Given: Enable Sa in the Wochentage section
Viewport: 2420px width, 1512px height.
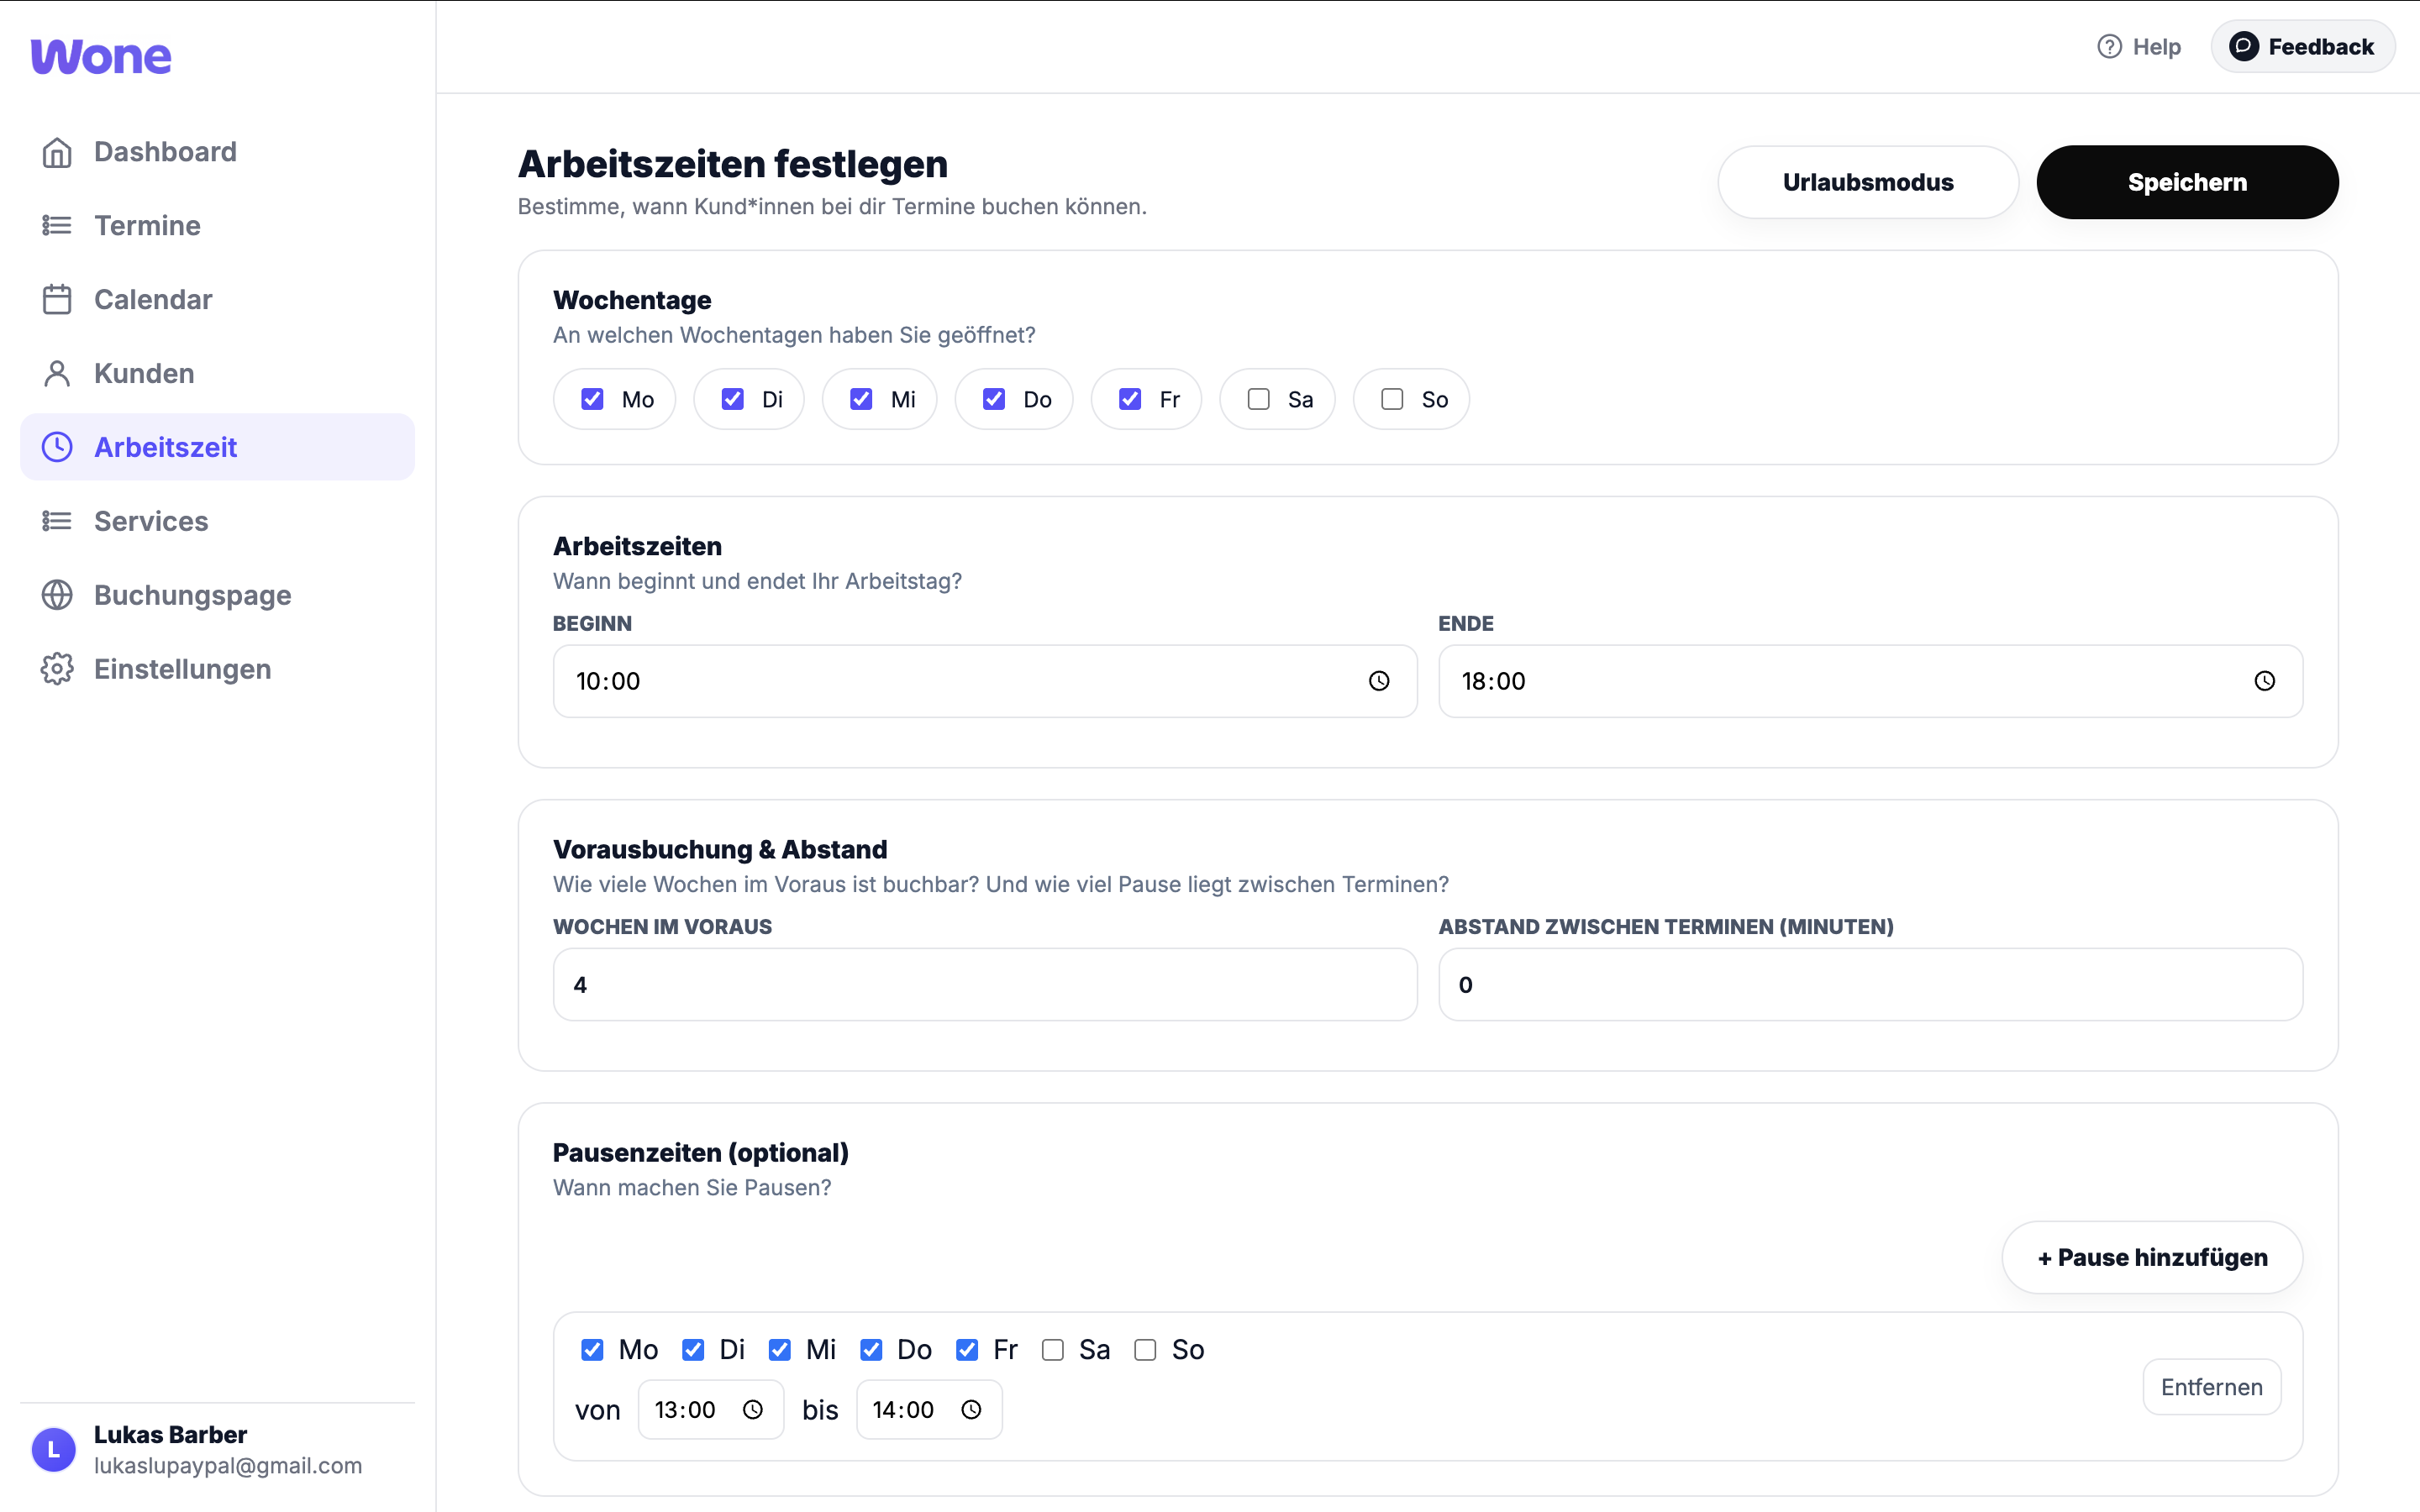Looking at the screenshot, I should [1258, 399].
